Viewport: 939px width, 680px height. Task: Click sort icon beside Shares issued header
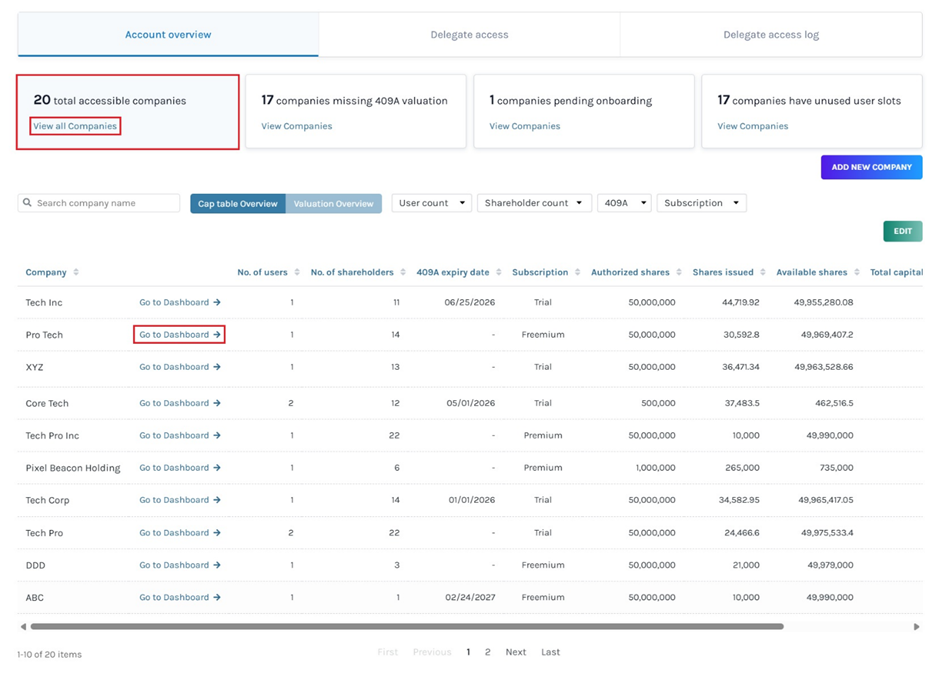[x=764, y=273]
